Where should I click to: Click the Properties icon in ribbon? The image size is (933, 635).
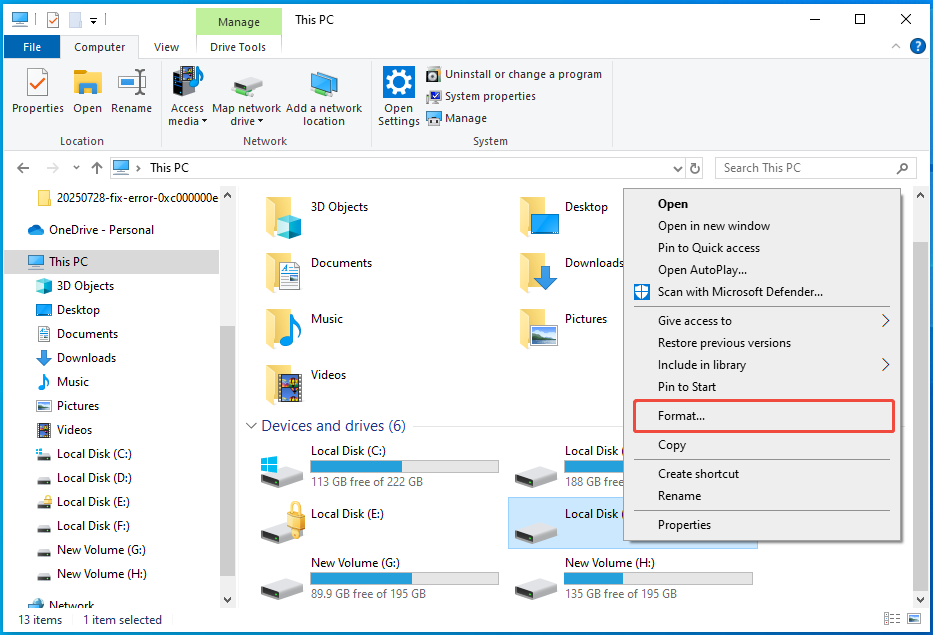click(x=37, y=82)
